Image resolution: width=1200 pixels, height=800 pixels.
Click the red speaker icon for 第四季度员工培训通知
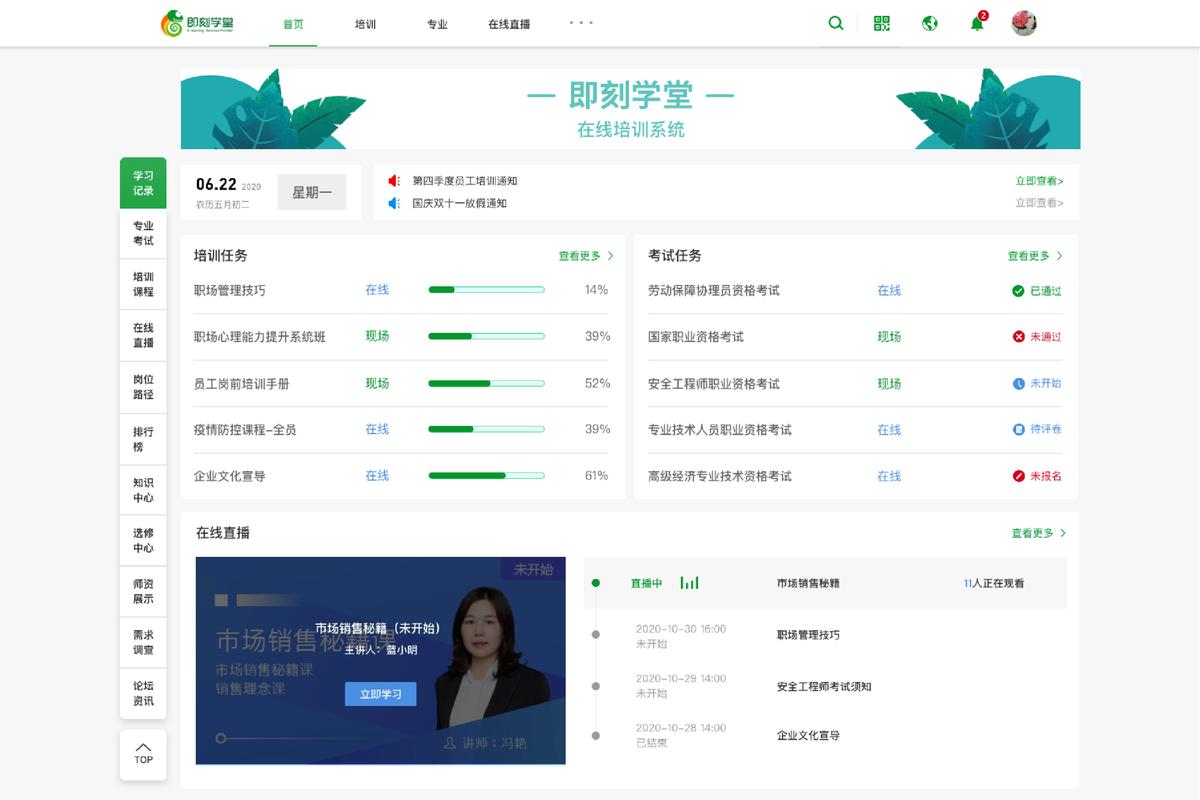click(394, 181)
